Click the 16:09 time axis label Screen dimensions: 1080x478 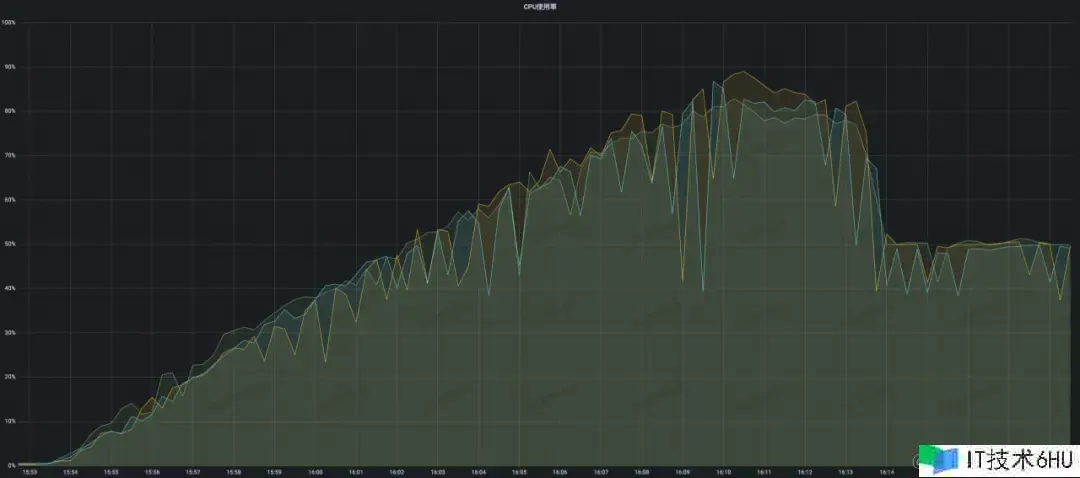click(683, 472)
